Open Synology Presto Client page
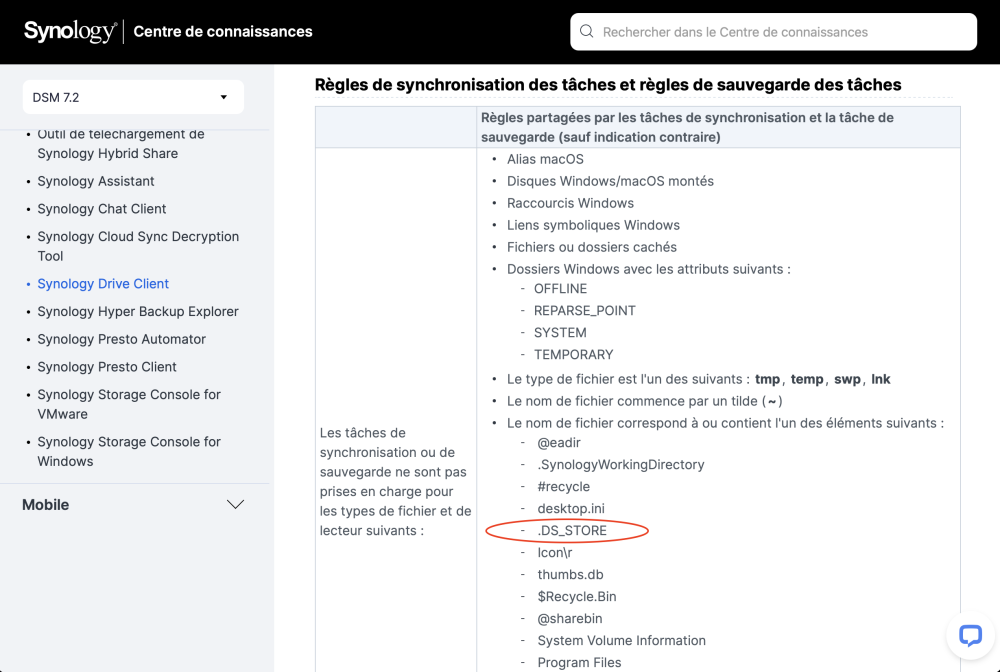The width and height of the screenshot is (1000, 672). coord(107,367)
